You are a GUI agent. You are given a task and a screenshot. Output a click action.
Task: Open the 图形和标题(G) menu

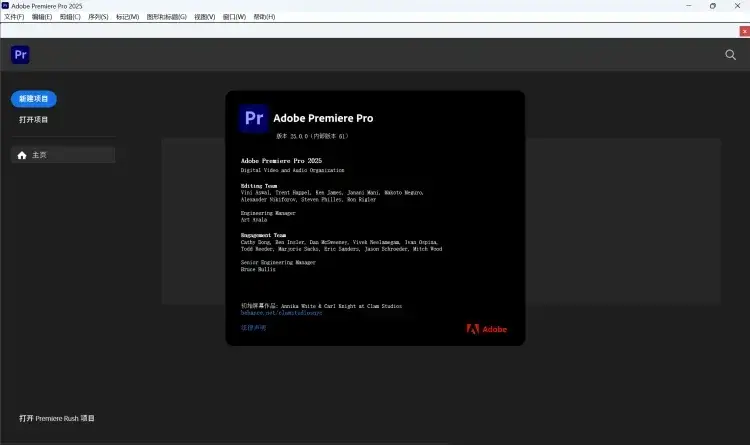pos(166,17)
